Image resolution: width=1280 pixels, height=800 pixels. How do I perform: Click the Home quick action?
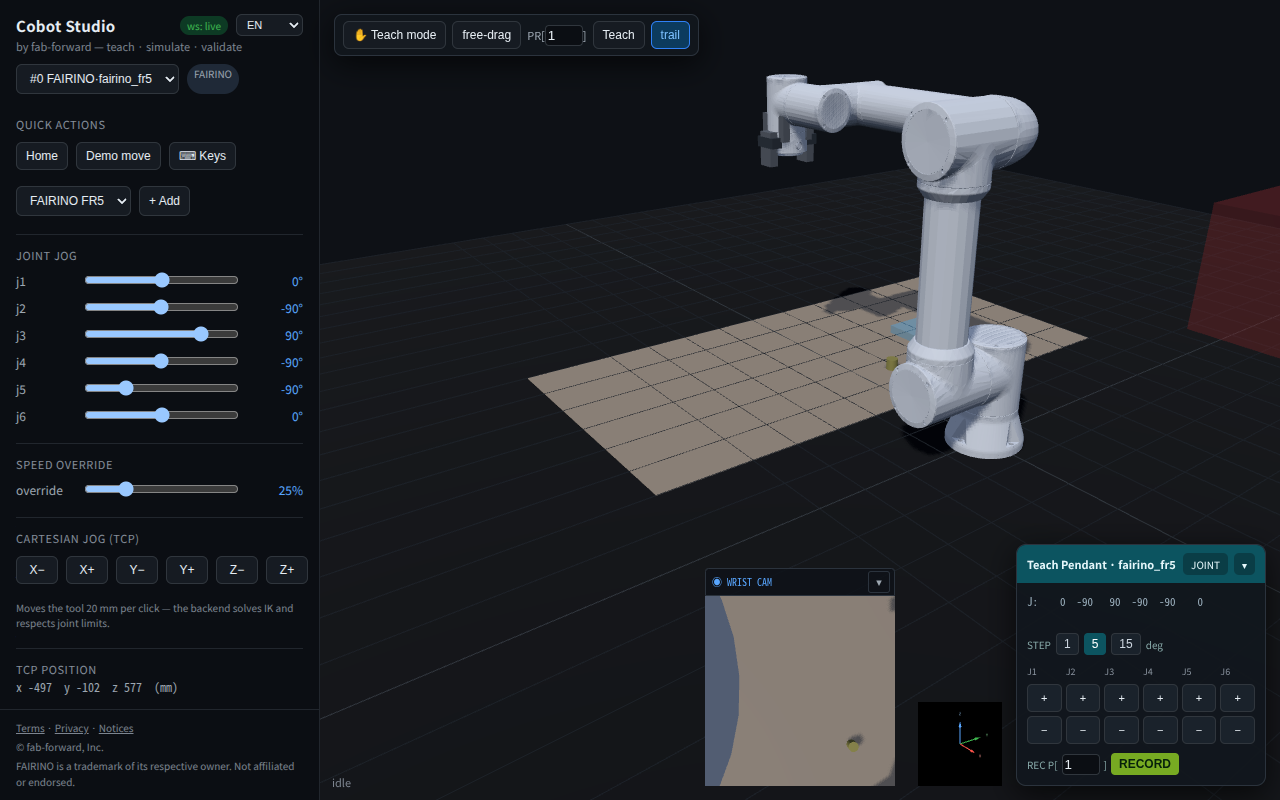[x=42, y=156]
